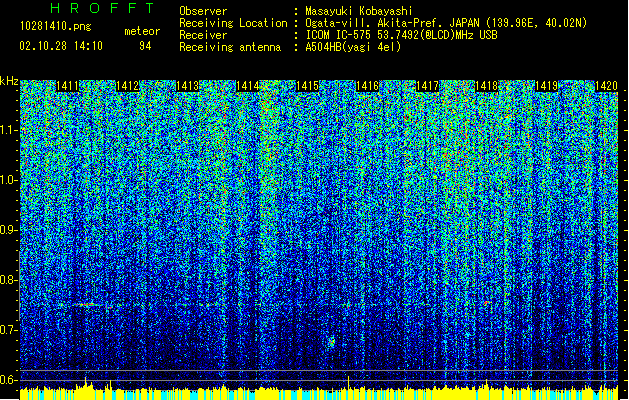Click the 1418 time marker
The height and width of the screenshot is (400, 629).
pos(487,86)
